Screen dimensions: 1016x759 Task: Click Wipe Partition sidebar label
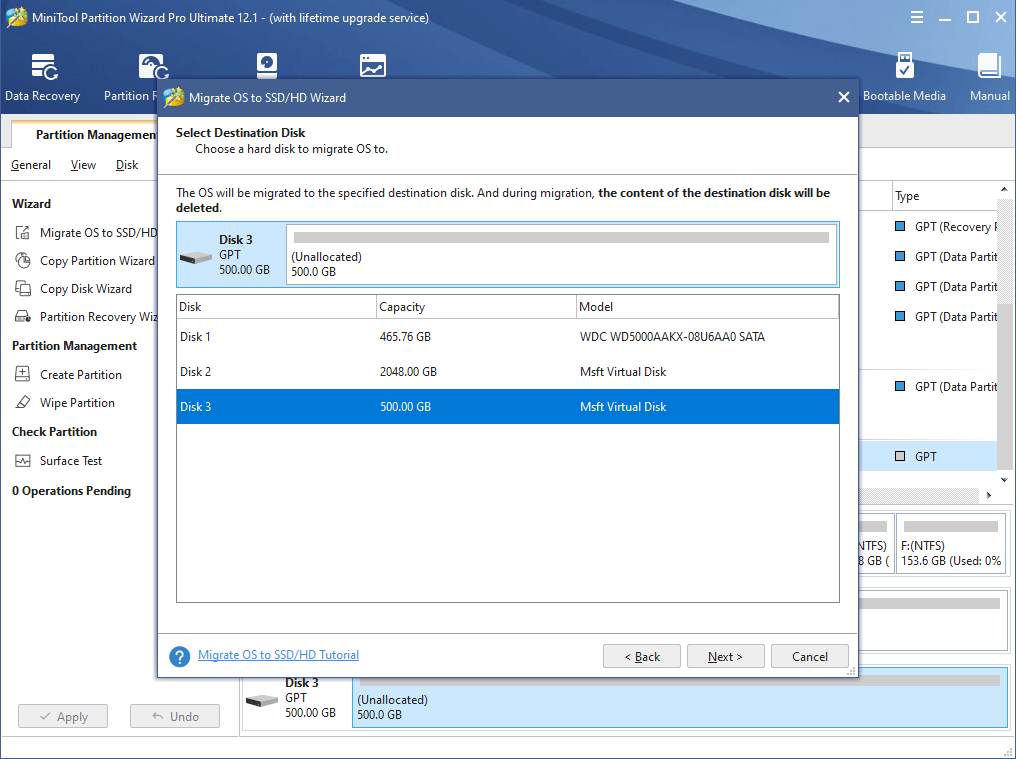point(77,403)
